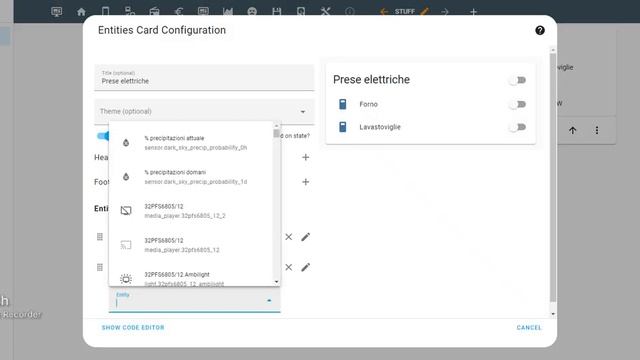640x360 pixels.
Task: Click the Title field containing Prese elettriche
Action: coord(204,78)
